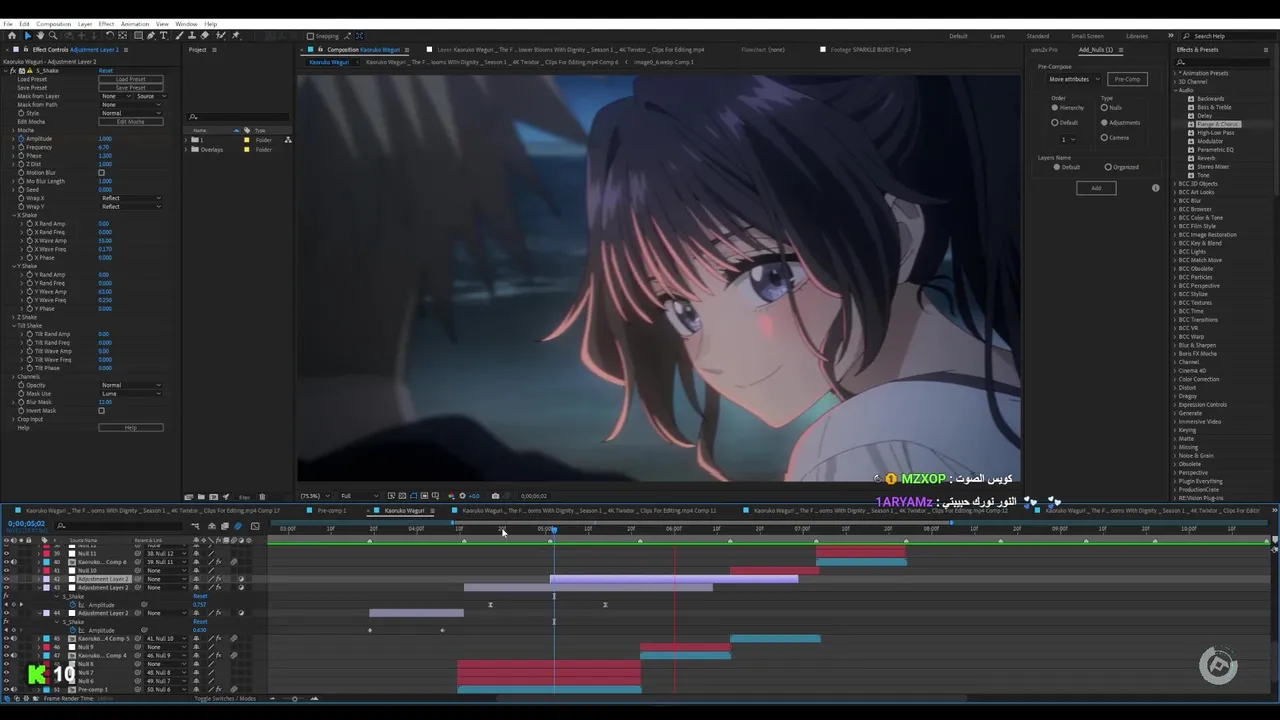The height and width of the screenshot is (720, 1280).
Task: Open the viewer magnification (75.3%) dropdown
Action: (x=313, y=496)
